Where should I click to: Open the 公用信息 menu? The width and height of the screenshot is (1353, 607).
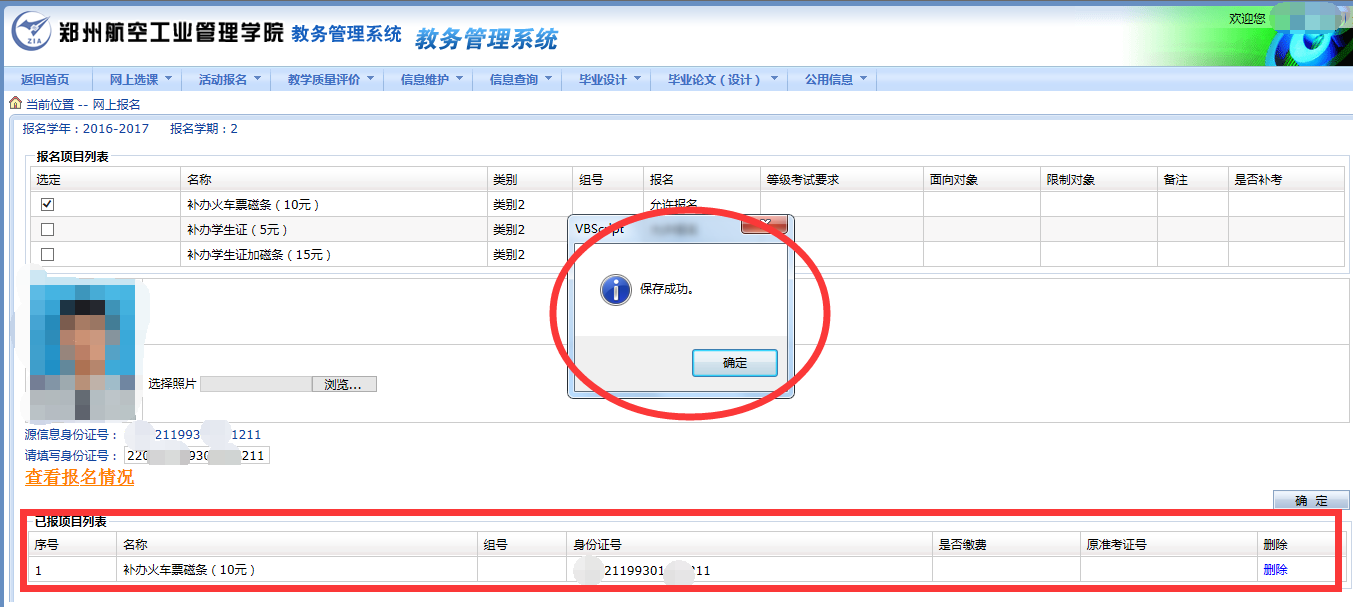835,79
